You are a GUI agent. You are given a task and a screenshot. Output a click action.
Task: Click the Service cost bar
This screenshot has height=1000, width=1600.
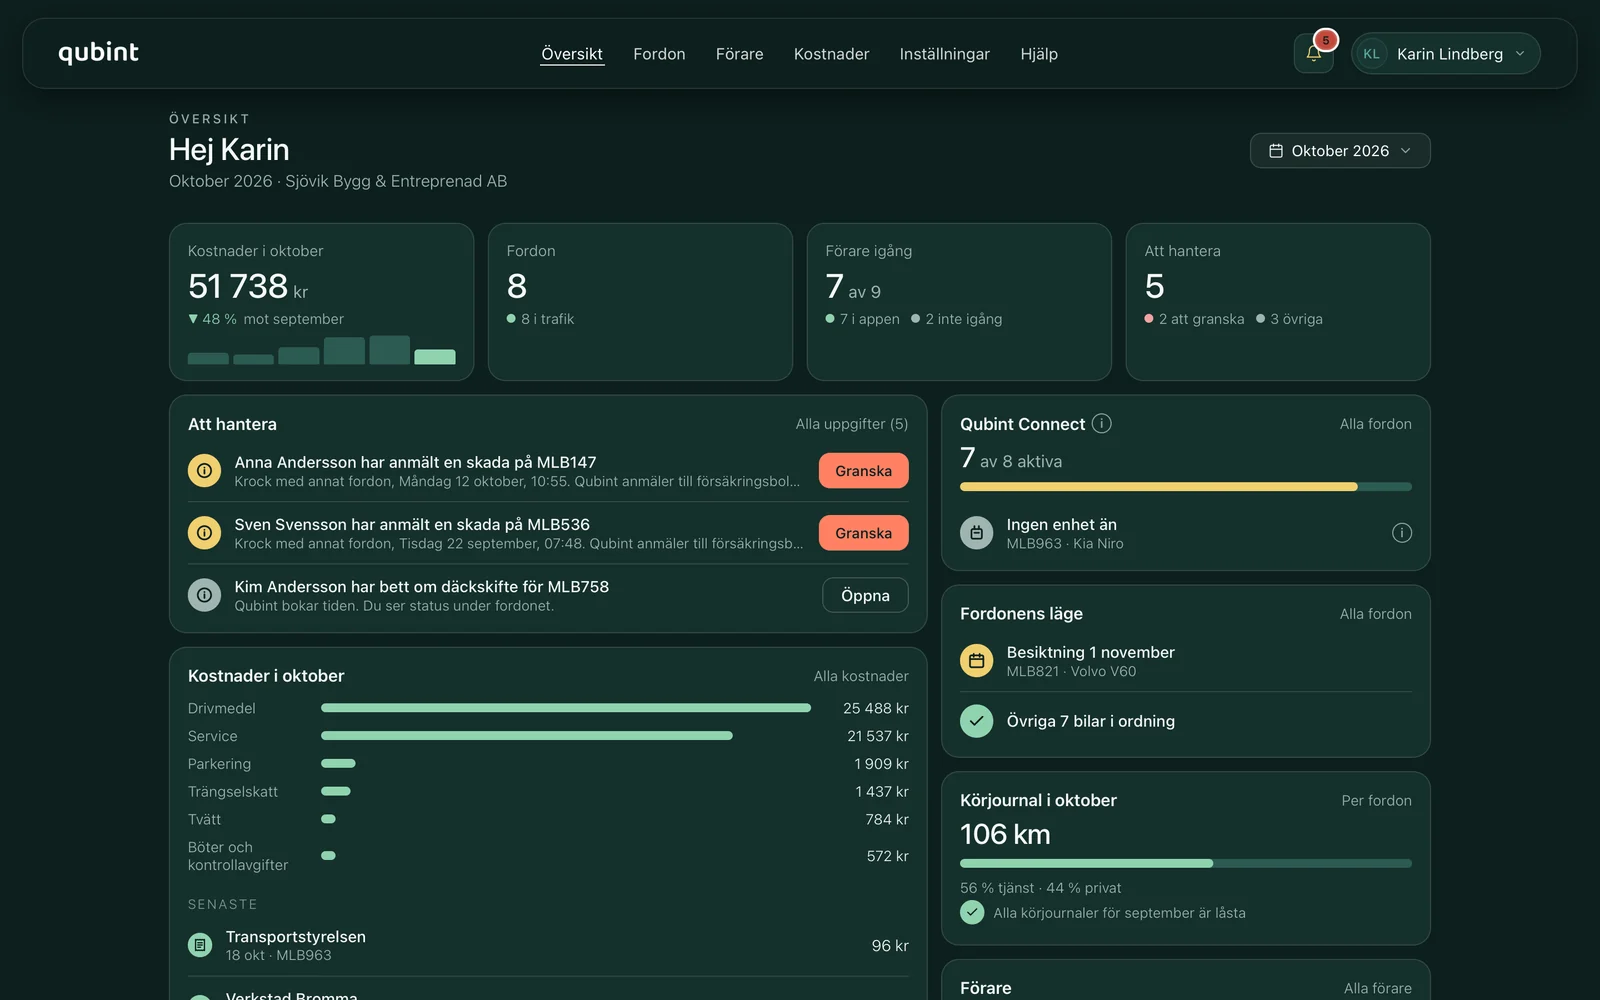[527, 736]
